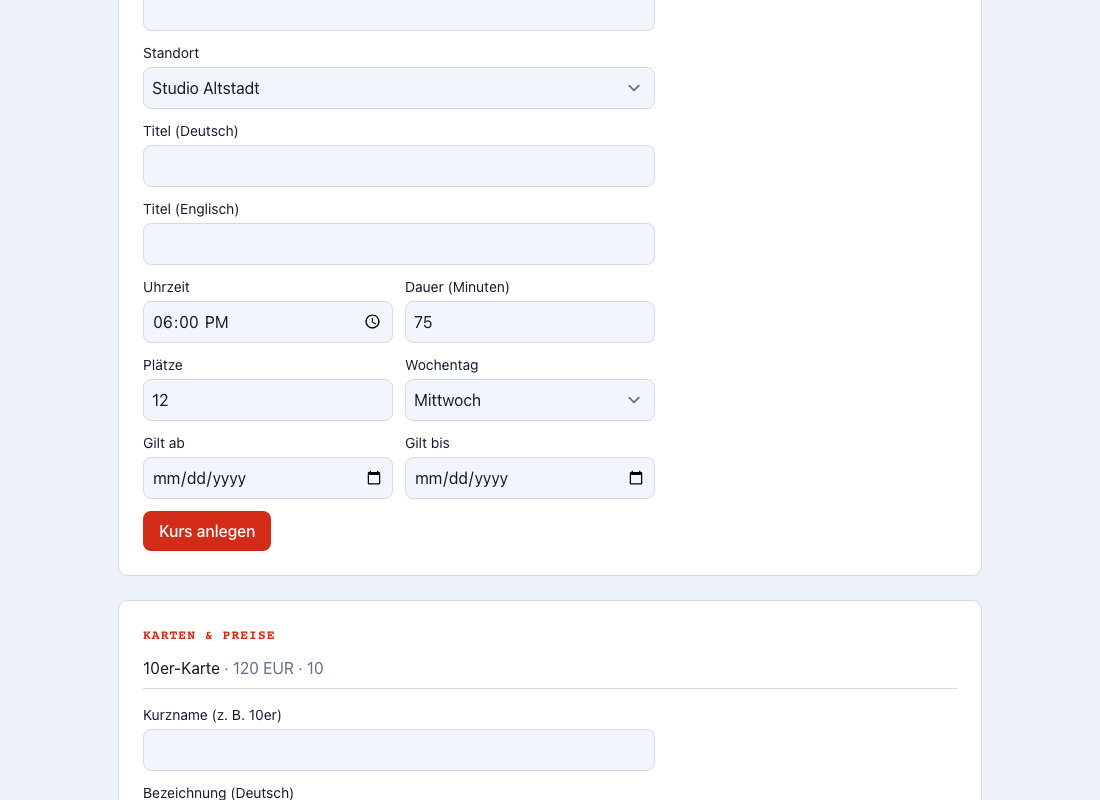Click the Dauer (Minuten) label
This screenshot has height=800, width=1100.
pos(457,287)
